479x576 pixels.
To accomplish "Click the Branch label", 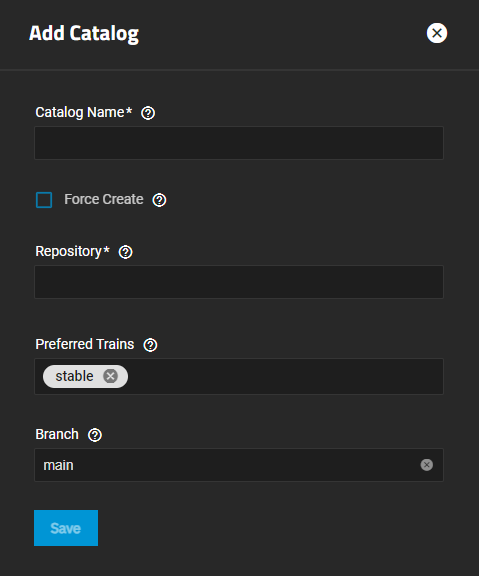I will tap(57, 434).
